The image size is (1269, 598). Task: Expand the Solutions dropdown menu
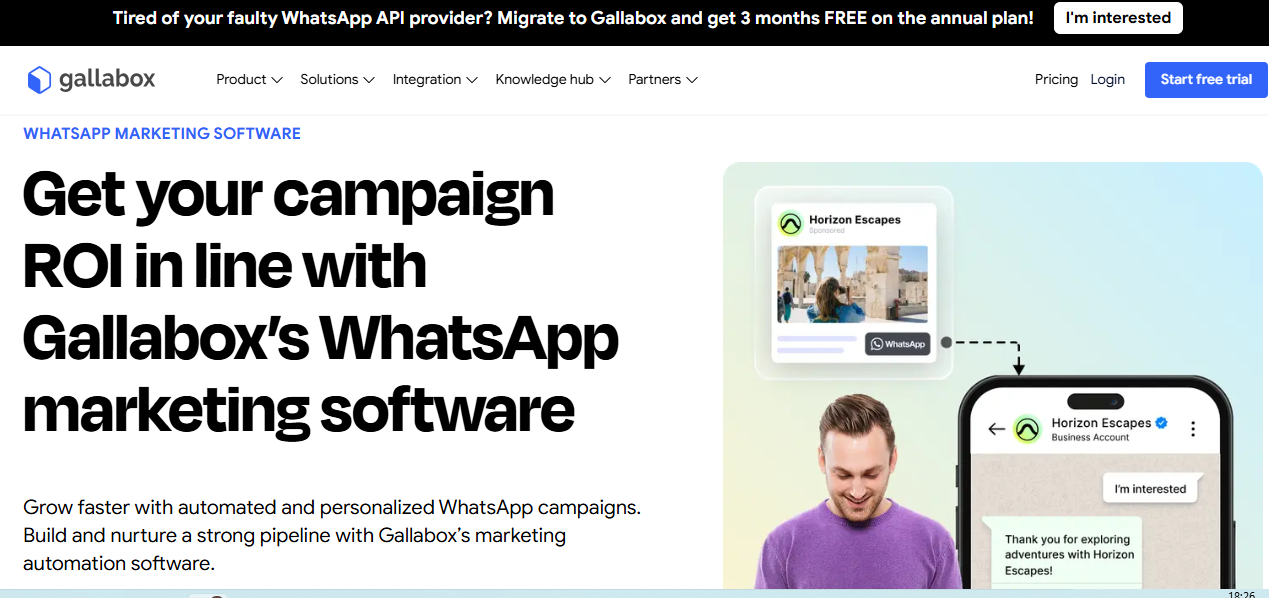pyautogui.click(x=338, y=79)
